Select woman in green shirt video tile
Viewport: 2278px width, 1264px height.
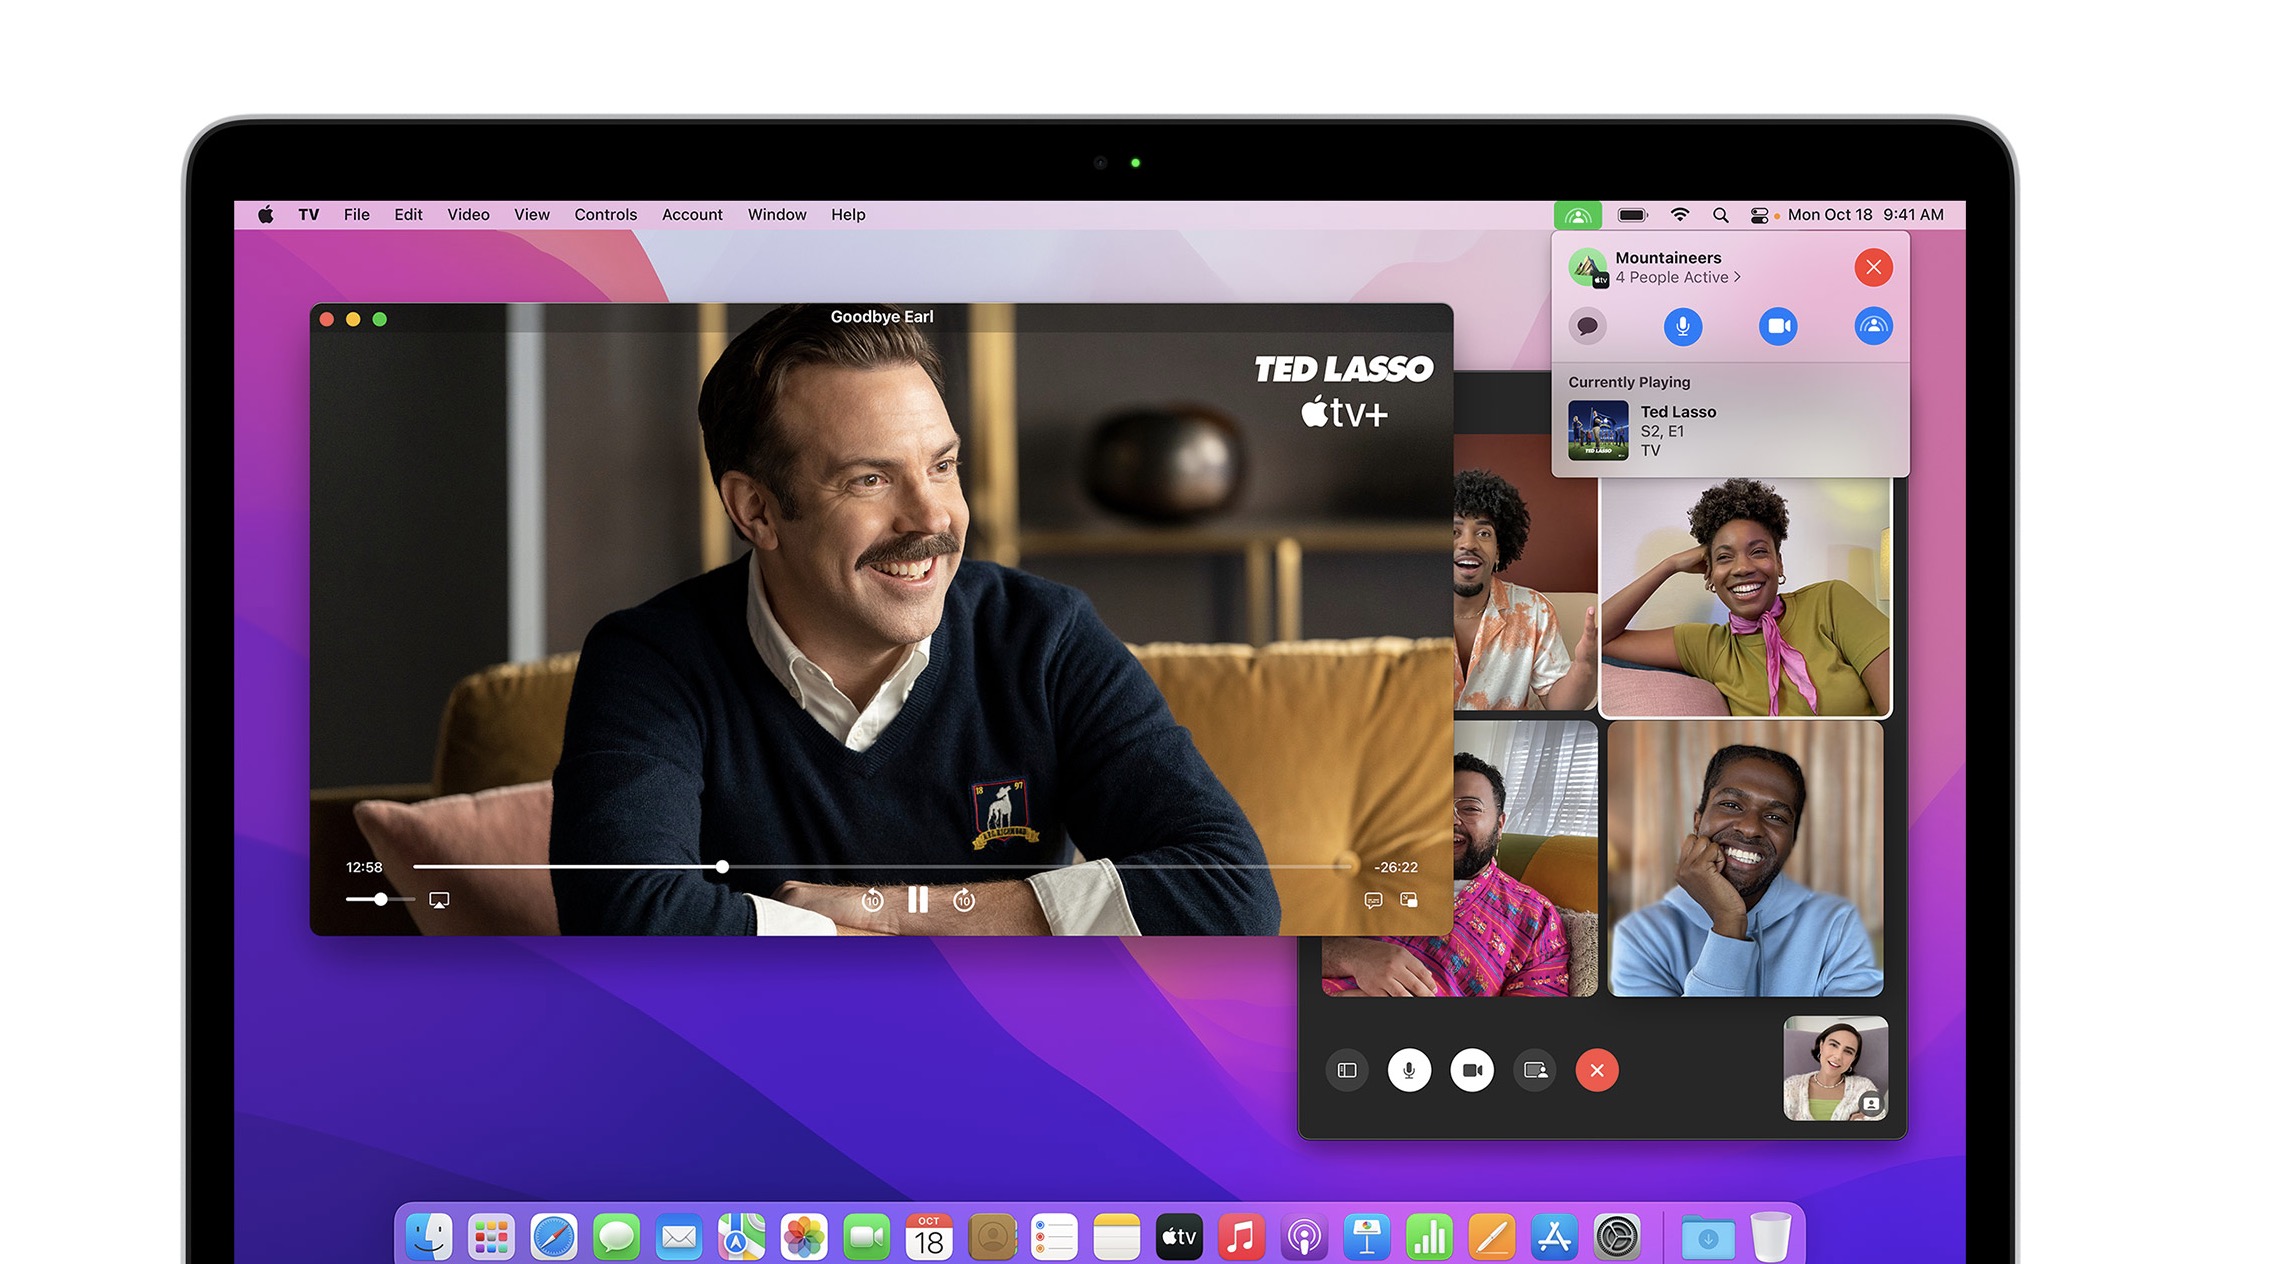click(1745, 597)
